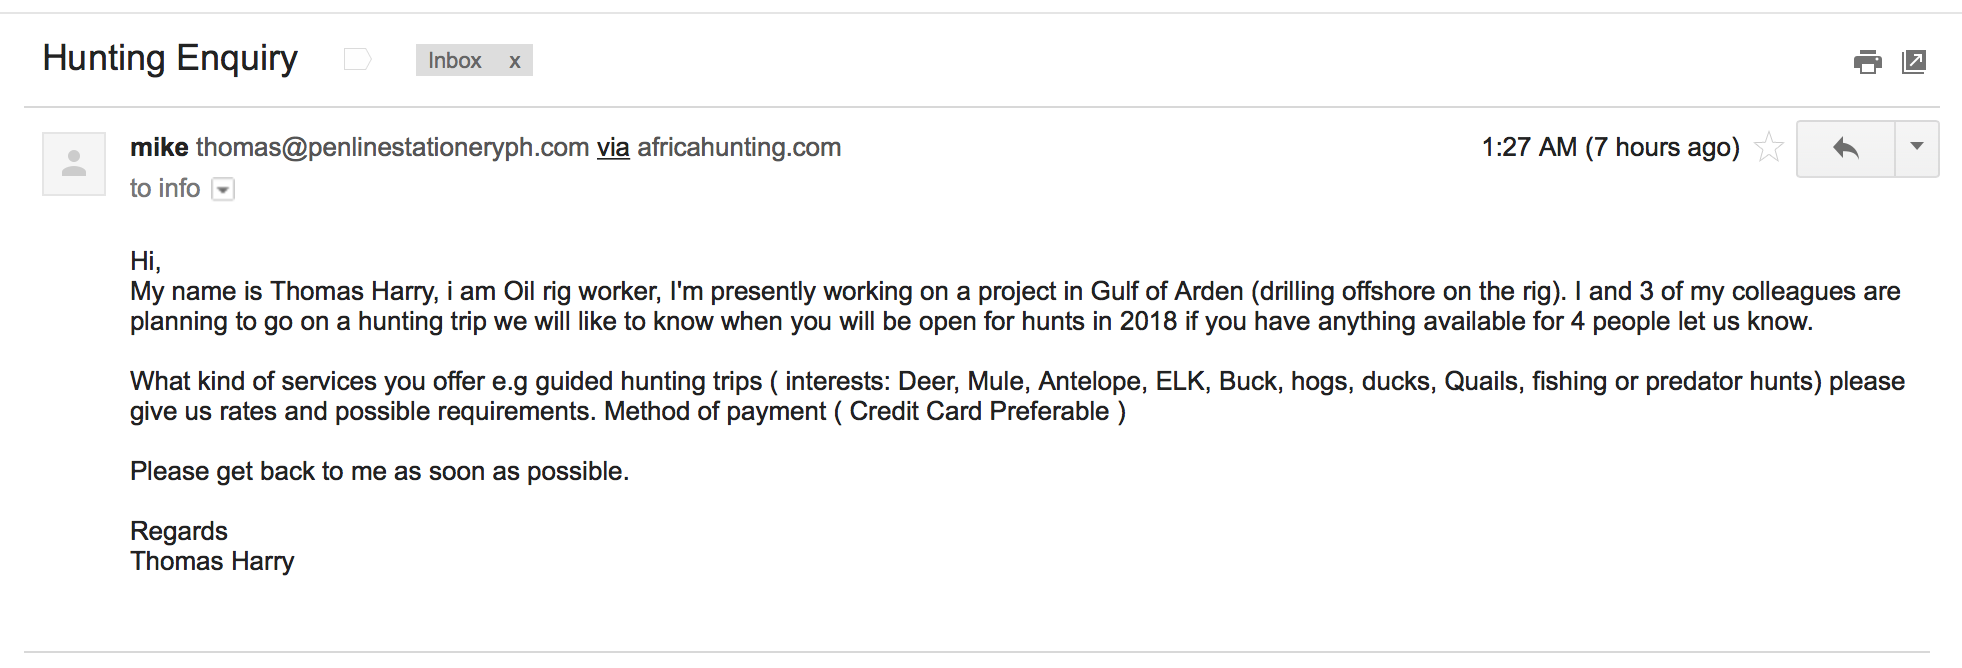Click the "Please get back to me" line
Viewport: 1962px width, 668px height.
click(x=380, y=471)
